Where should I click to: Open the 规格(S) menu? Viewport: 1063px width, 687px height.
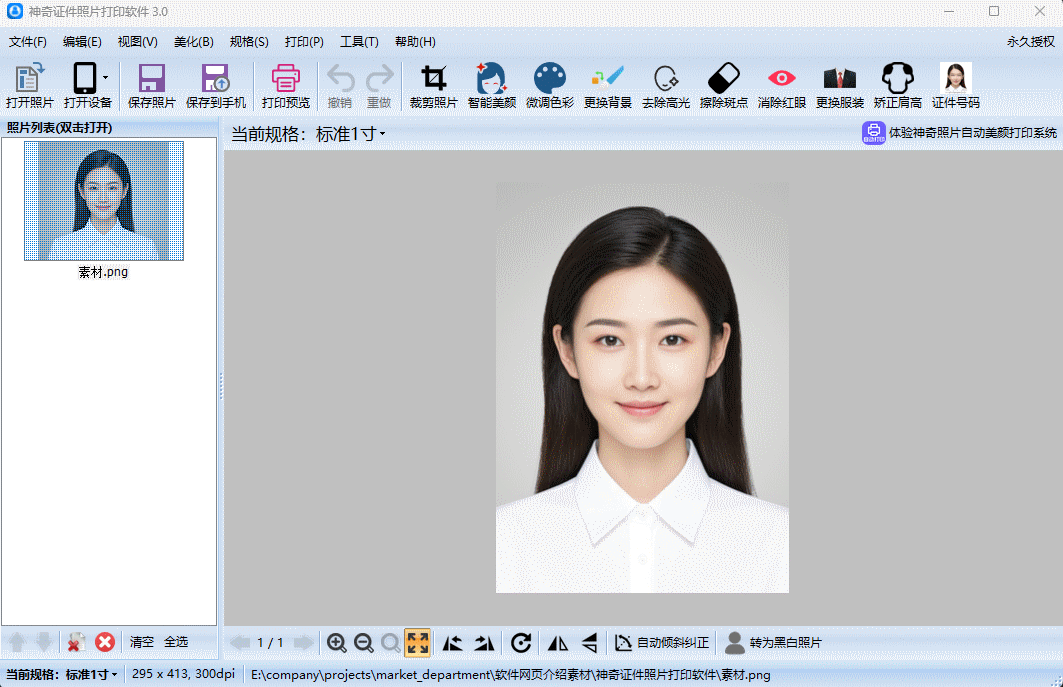(249, 42)
